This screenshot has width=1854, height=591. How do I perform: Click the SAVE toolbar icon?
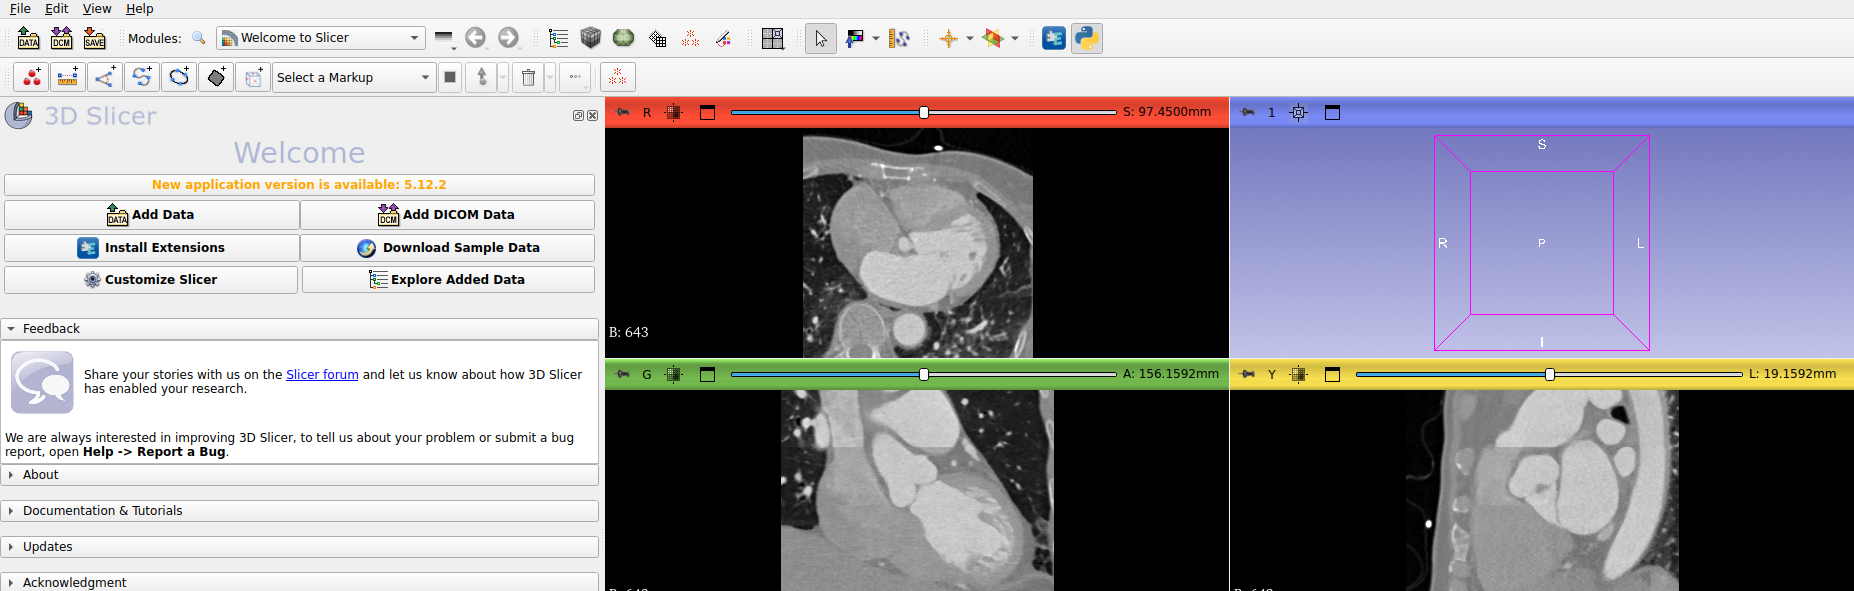pos(95,38)
